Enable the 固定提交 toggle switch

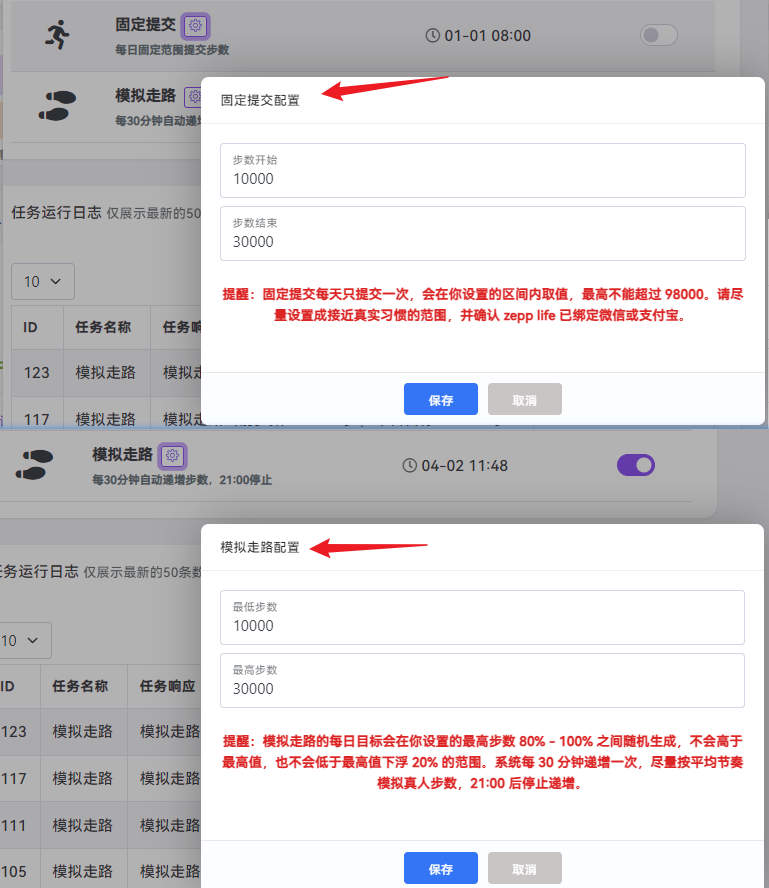click(659, 35)
